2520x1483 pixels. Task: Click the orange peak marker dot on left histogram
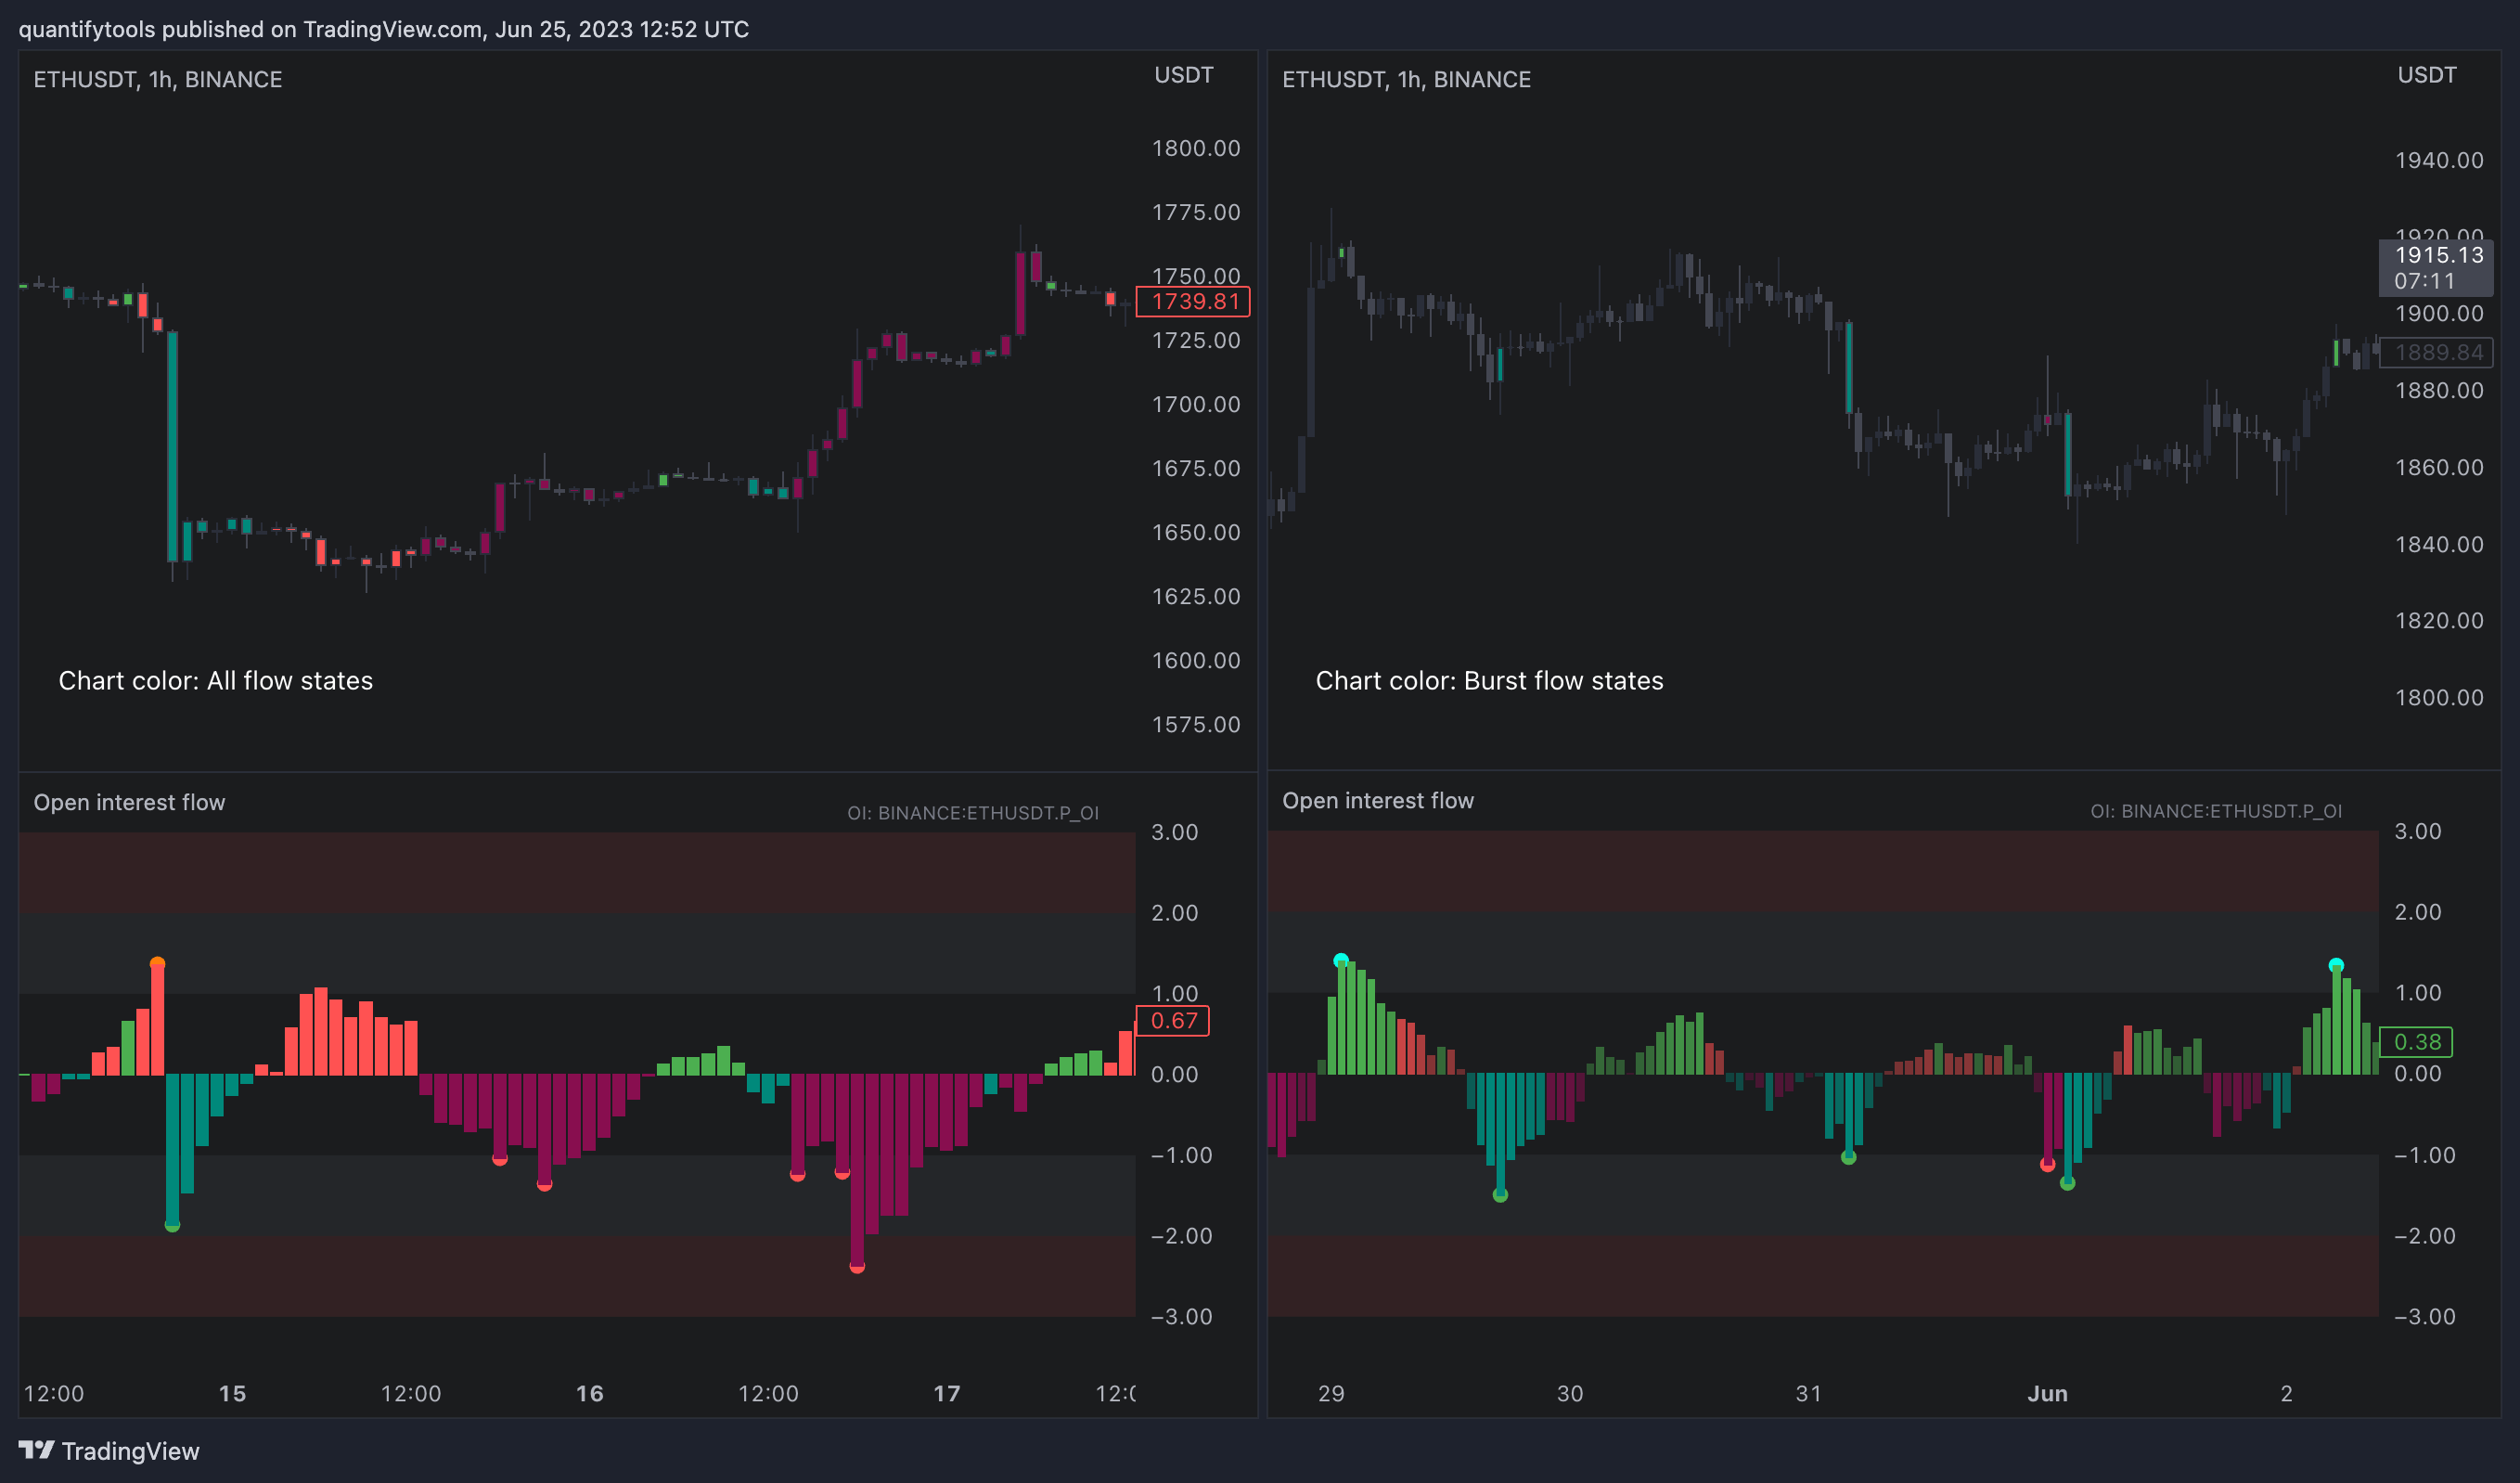coord(157,964)
